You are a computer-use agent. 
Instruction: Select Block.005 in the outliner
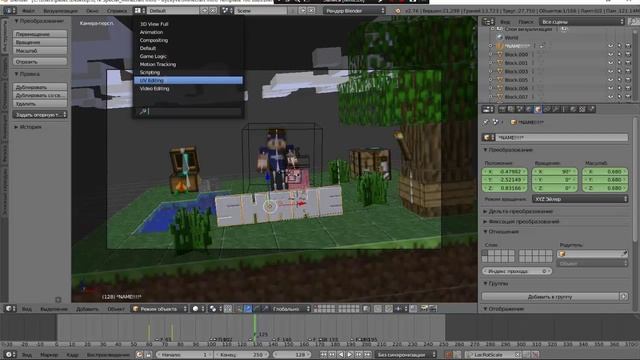(x=516, y=80)
